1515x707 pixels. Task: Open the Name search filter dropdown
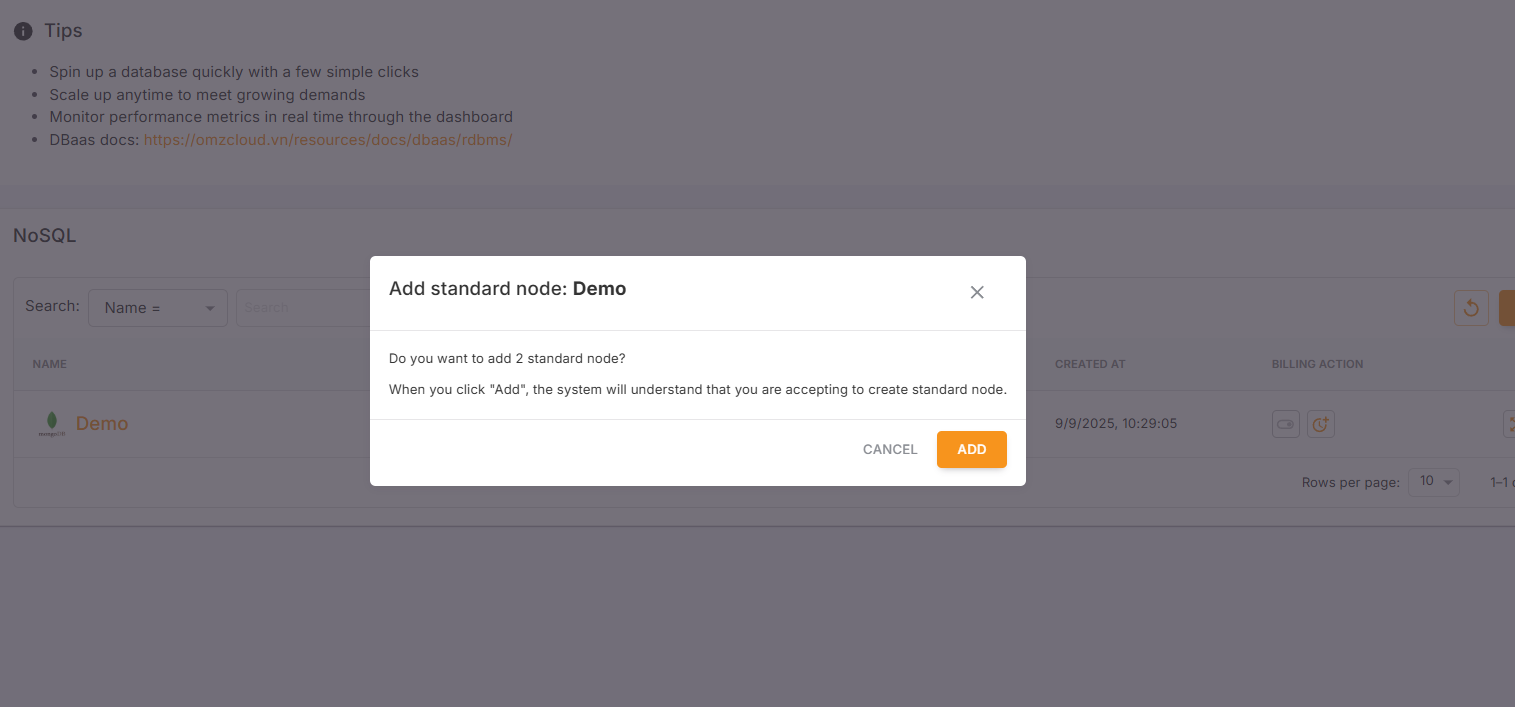[157, 307]
